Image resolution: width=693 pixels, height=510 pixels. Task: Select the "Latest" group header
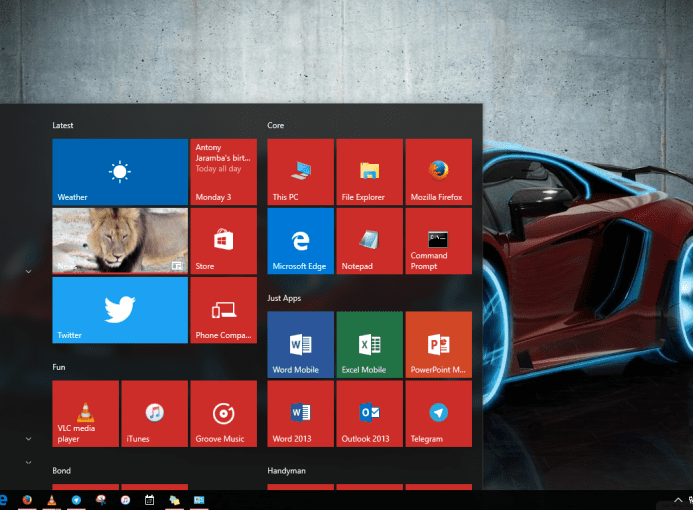(x=62, y=126)
